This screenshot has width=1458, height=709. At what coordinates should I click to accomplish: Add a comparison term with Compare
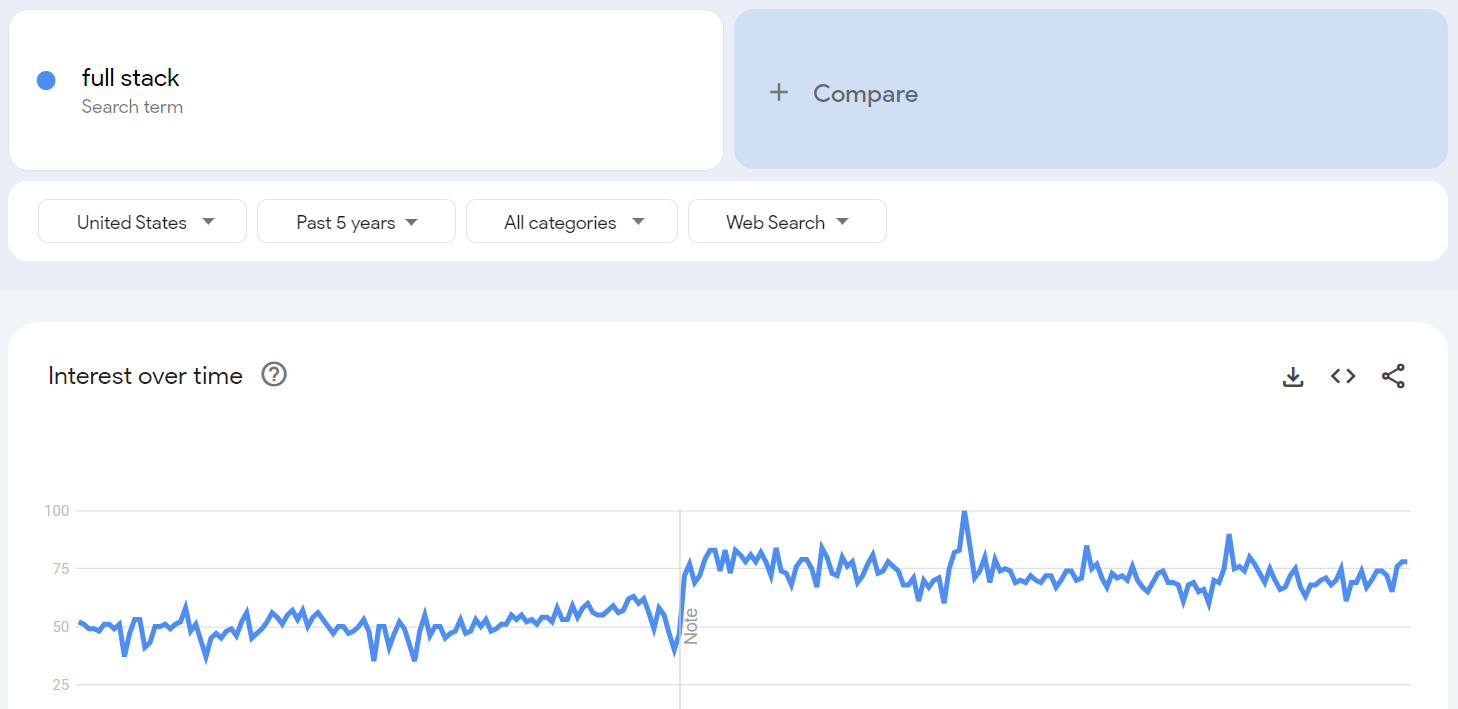(864, 93)
